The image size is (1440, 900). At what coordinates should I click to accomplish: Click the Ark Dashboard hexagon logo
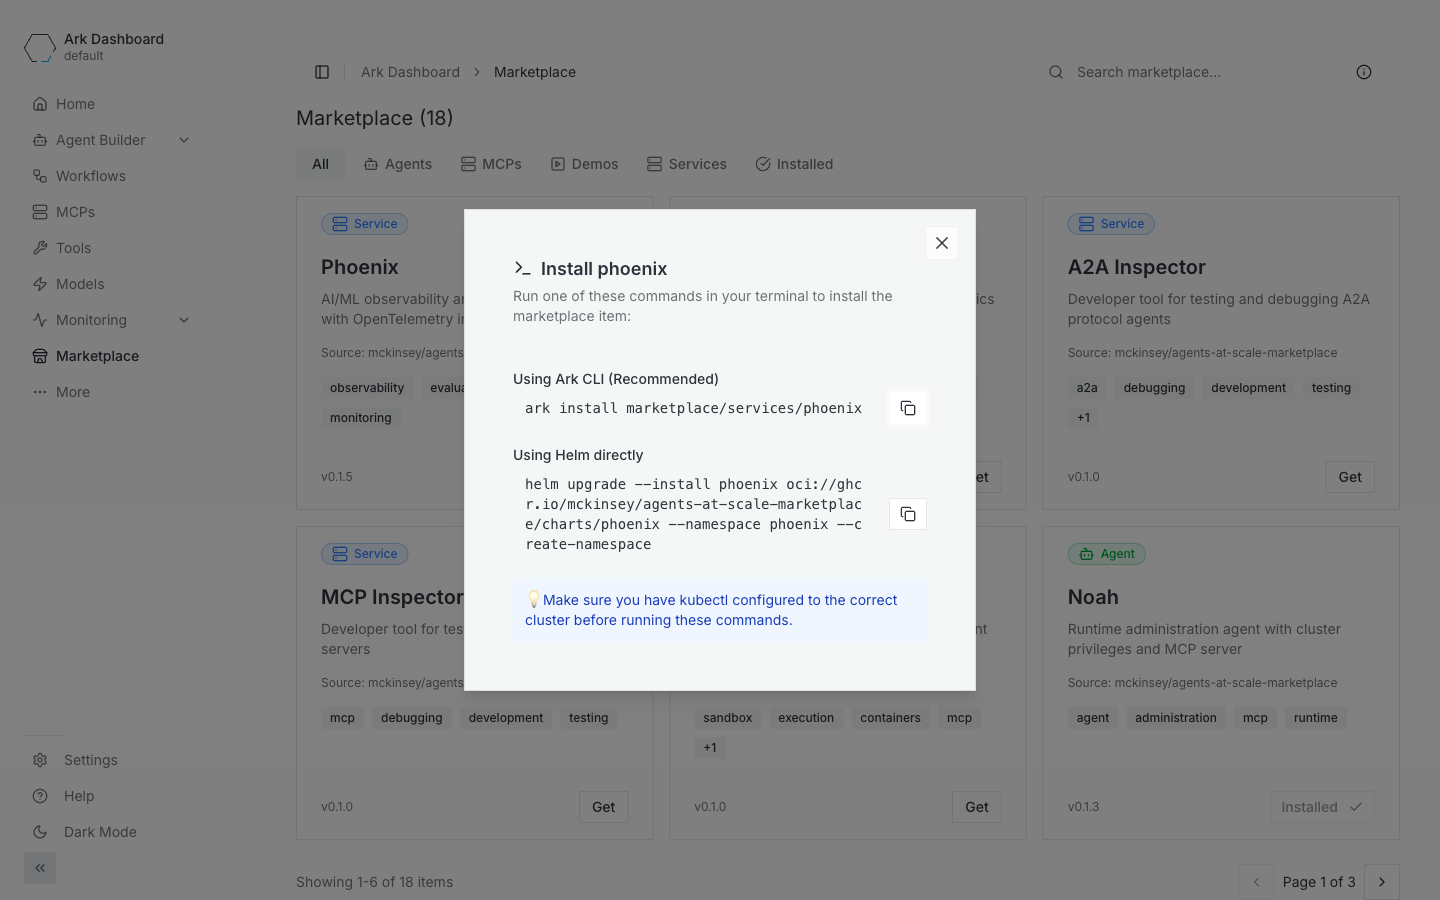(40, 47)
